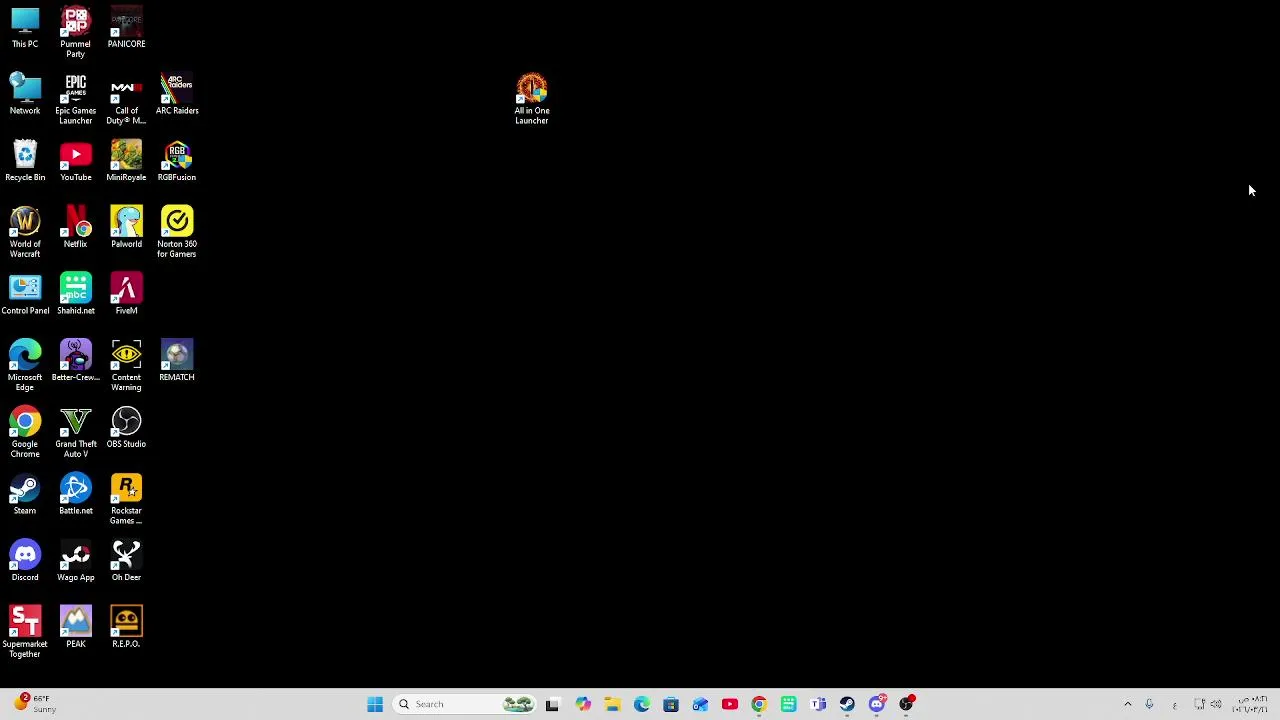Select the Netflix desktop shortcut

75,228
